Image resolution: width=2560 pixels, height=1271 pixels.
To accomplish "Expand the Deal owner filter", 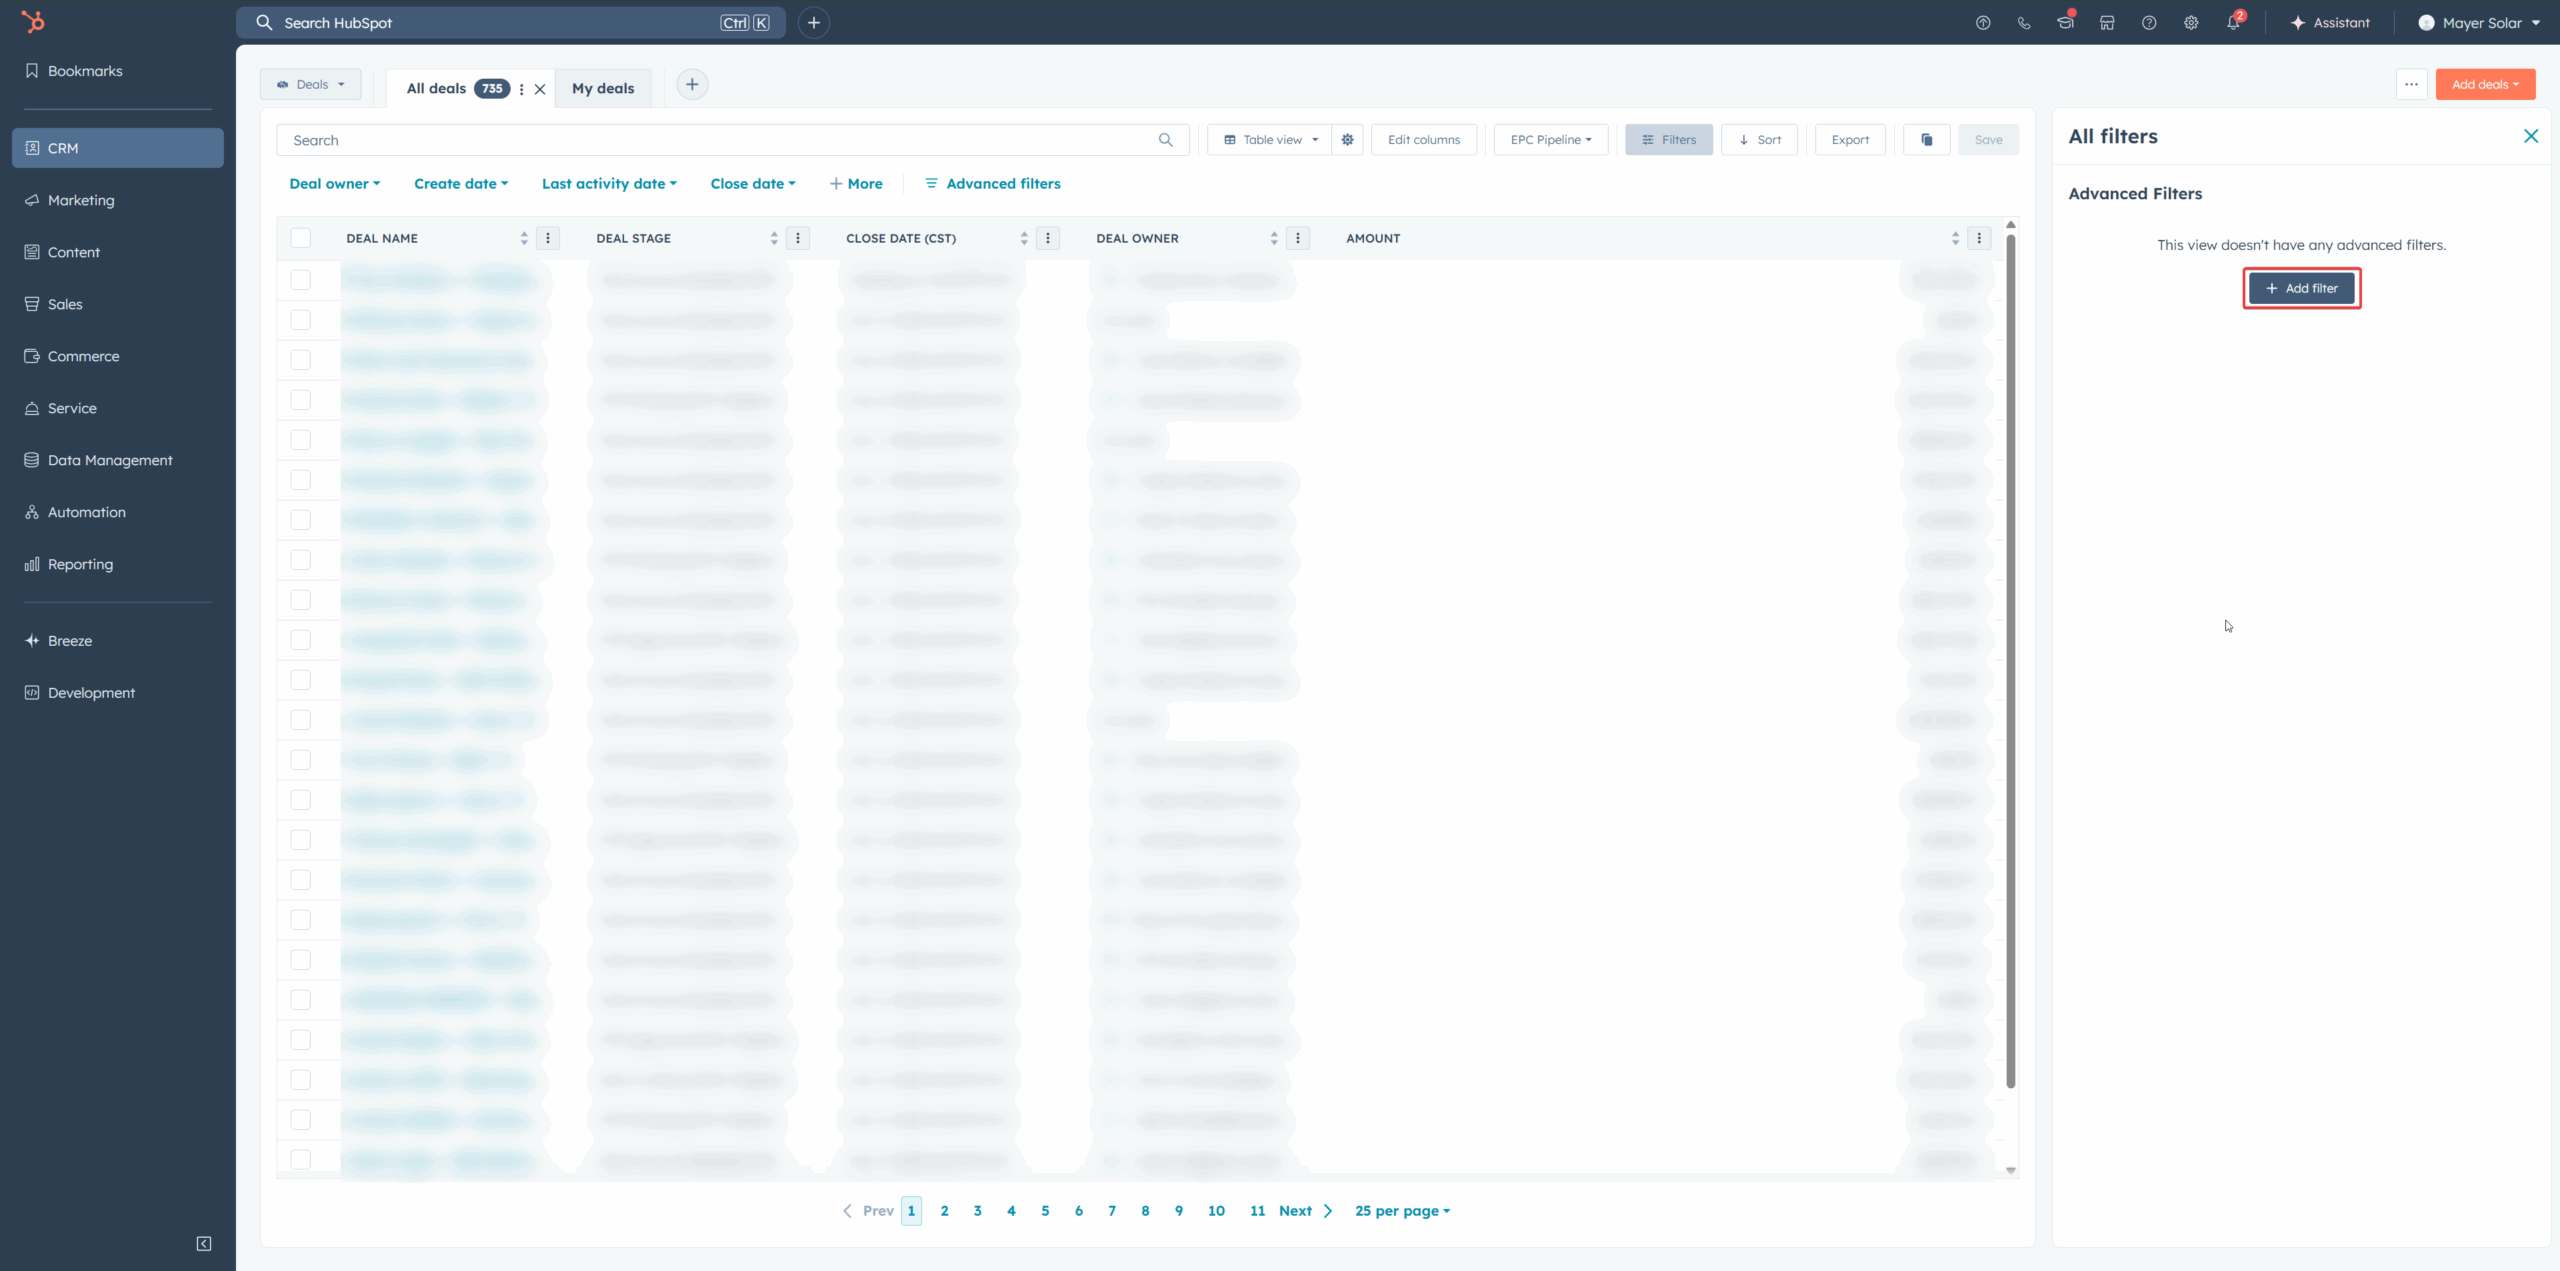I will point(335,184).
